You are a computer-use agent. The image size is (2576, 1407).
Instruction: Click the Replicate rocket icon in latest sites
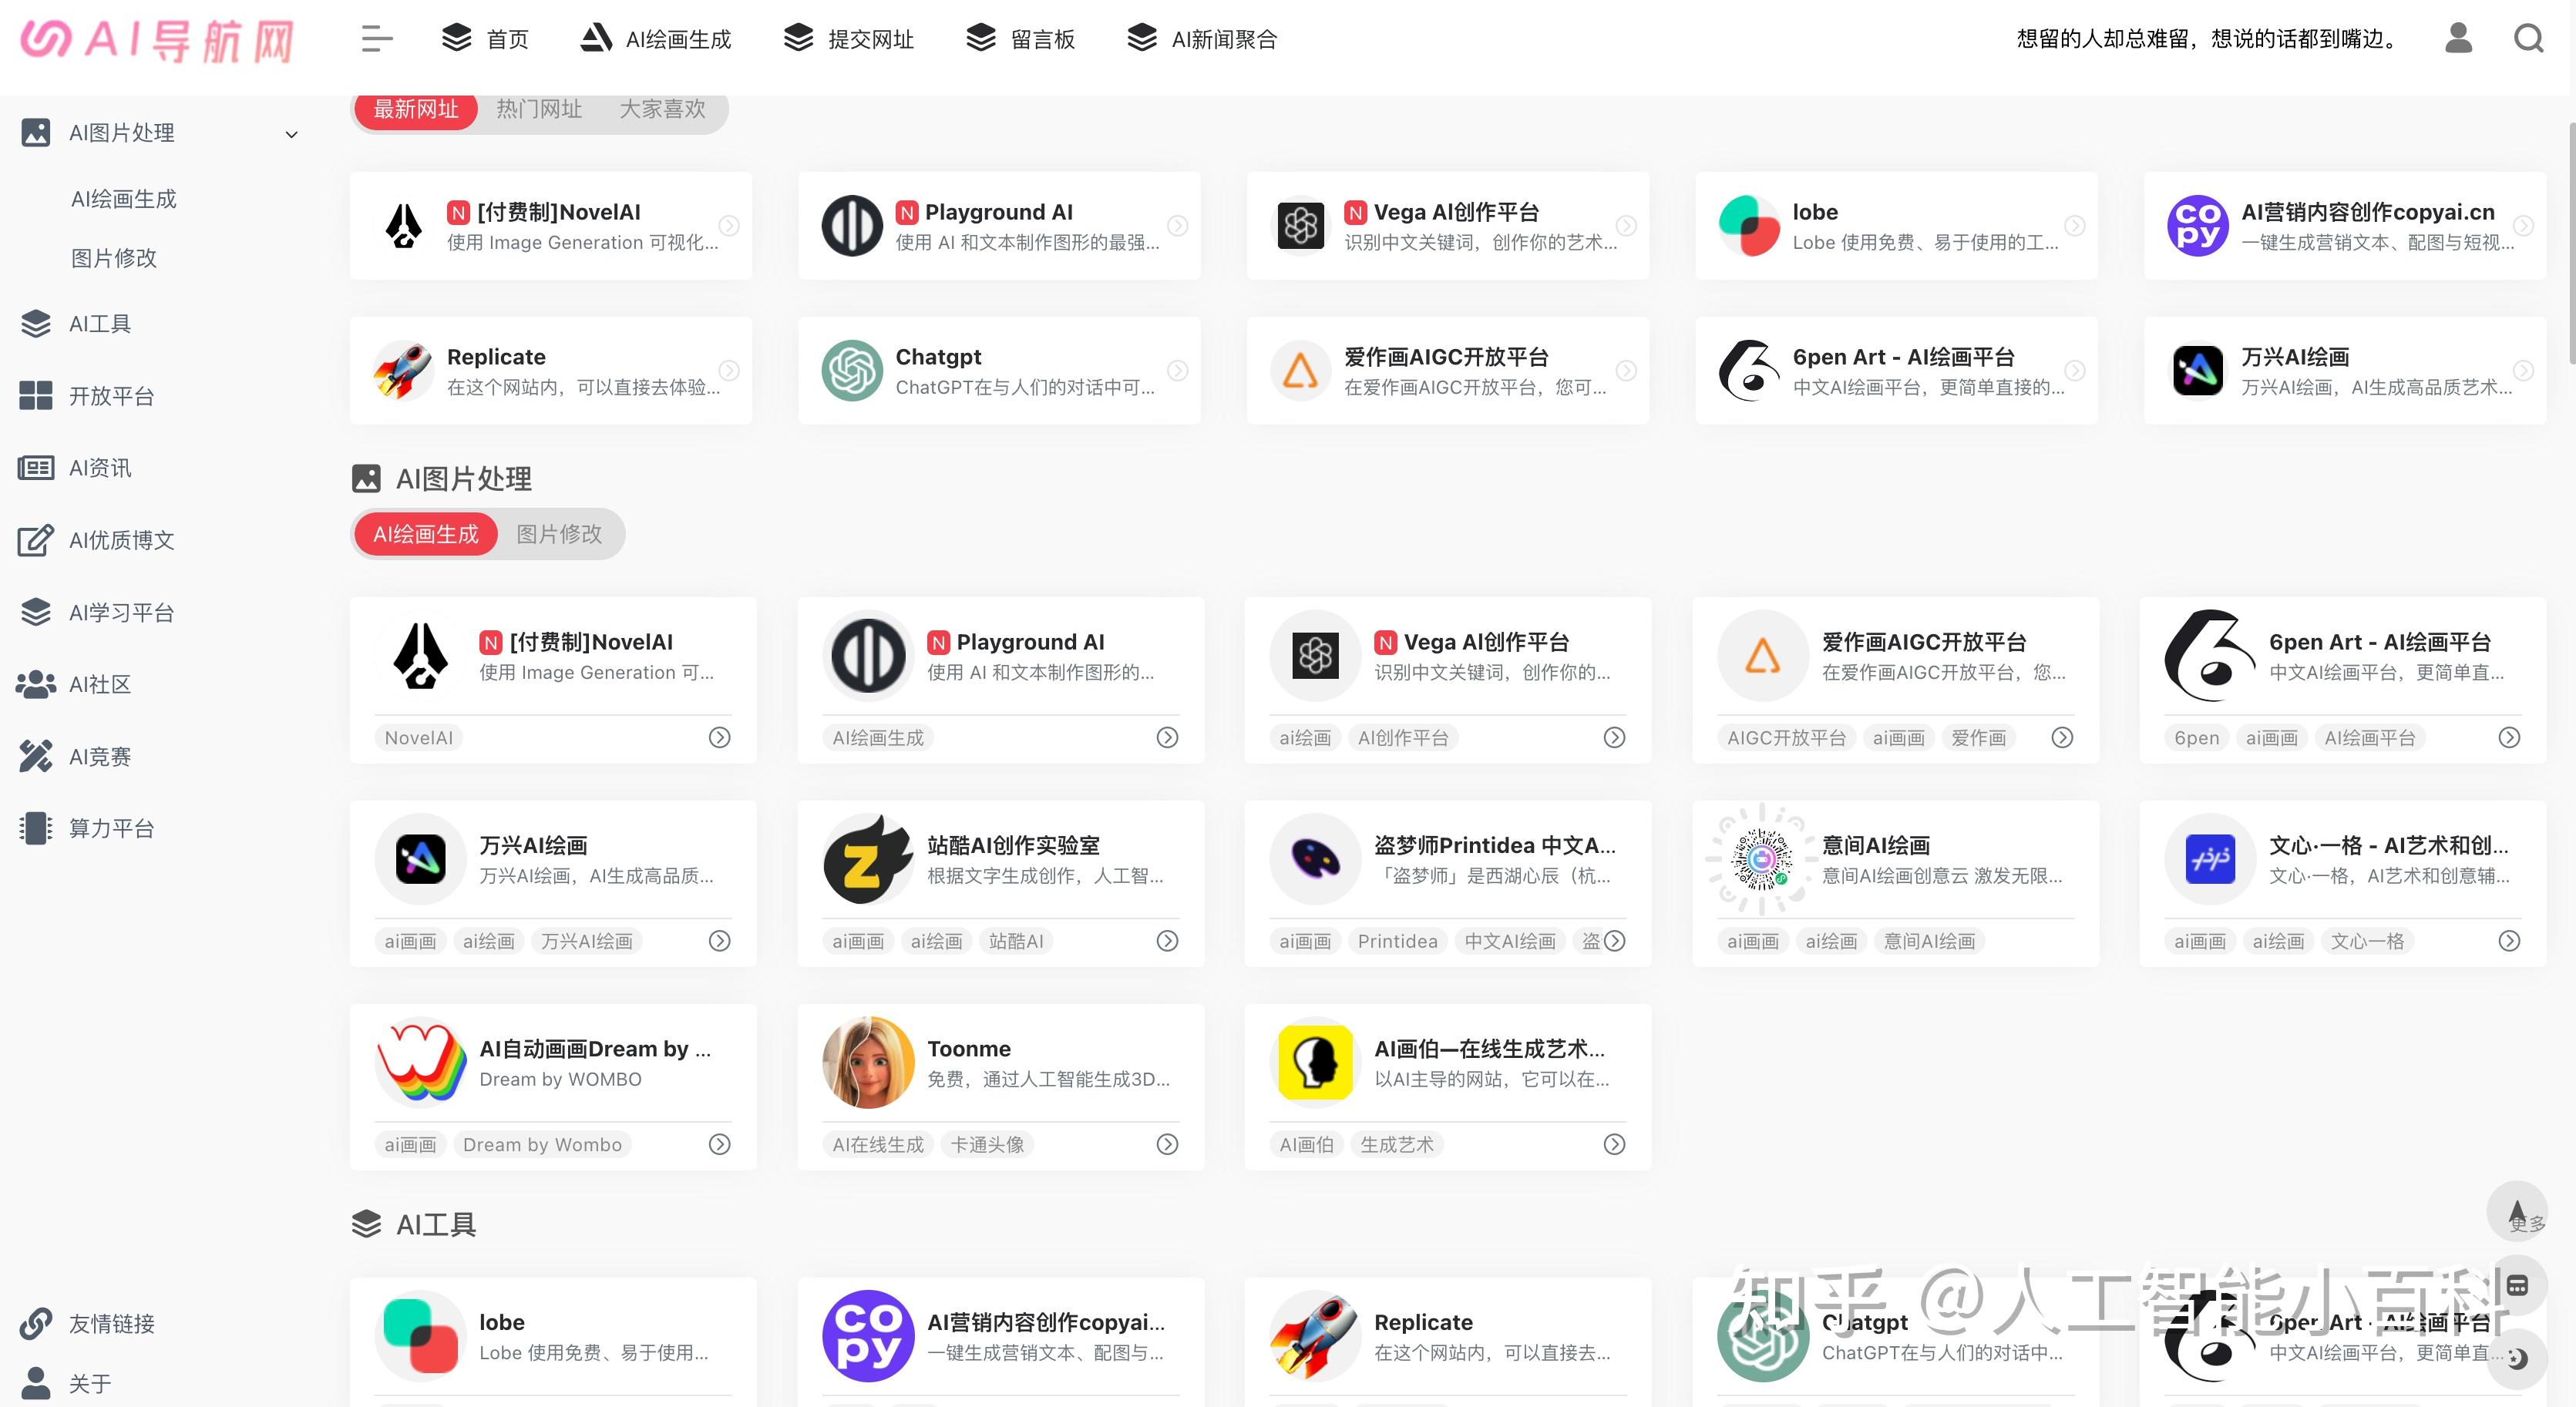(x=404, y=371)
